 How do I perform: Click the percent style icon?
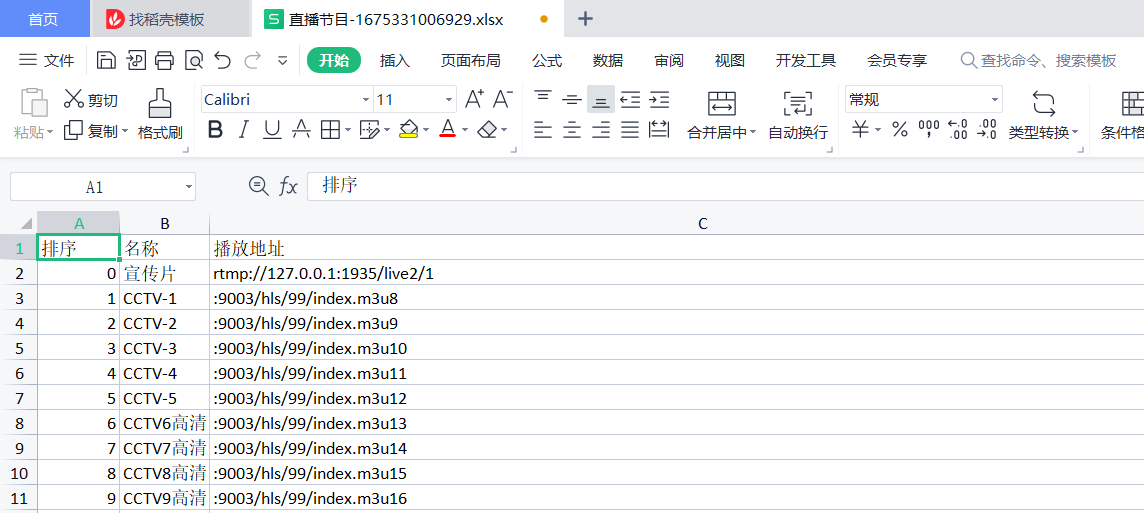tap(899, 130)
